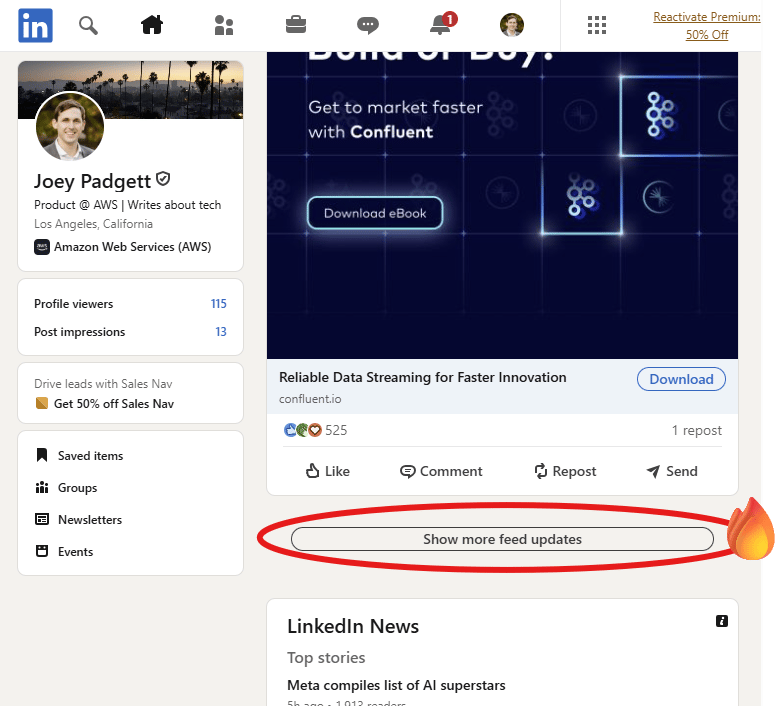This screenshot has width=784, height=706.
Task: Click the verification shield badge
Action: coord(163,178)
